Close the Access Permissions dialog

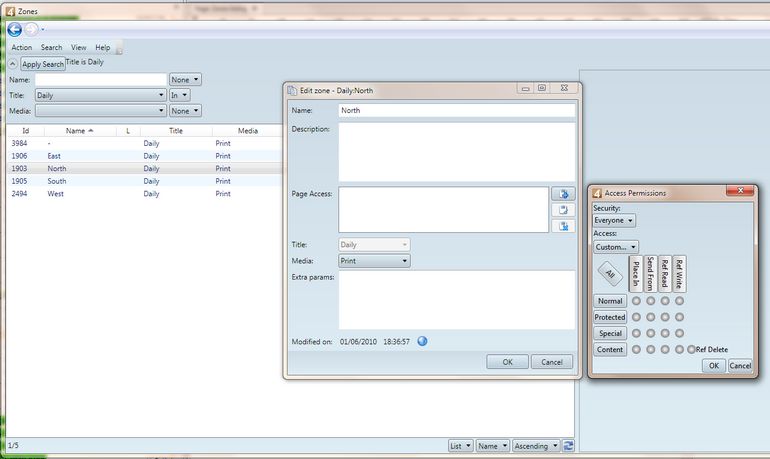coord(740,190)
